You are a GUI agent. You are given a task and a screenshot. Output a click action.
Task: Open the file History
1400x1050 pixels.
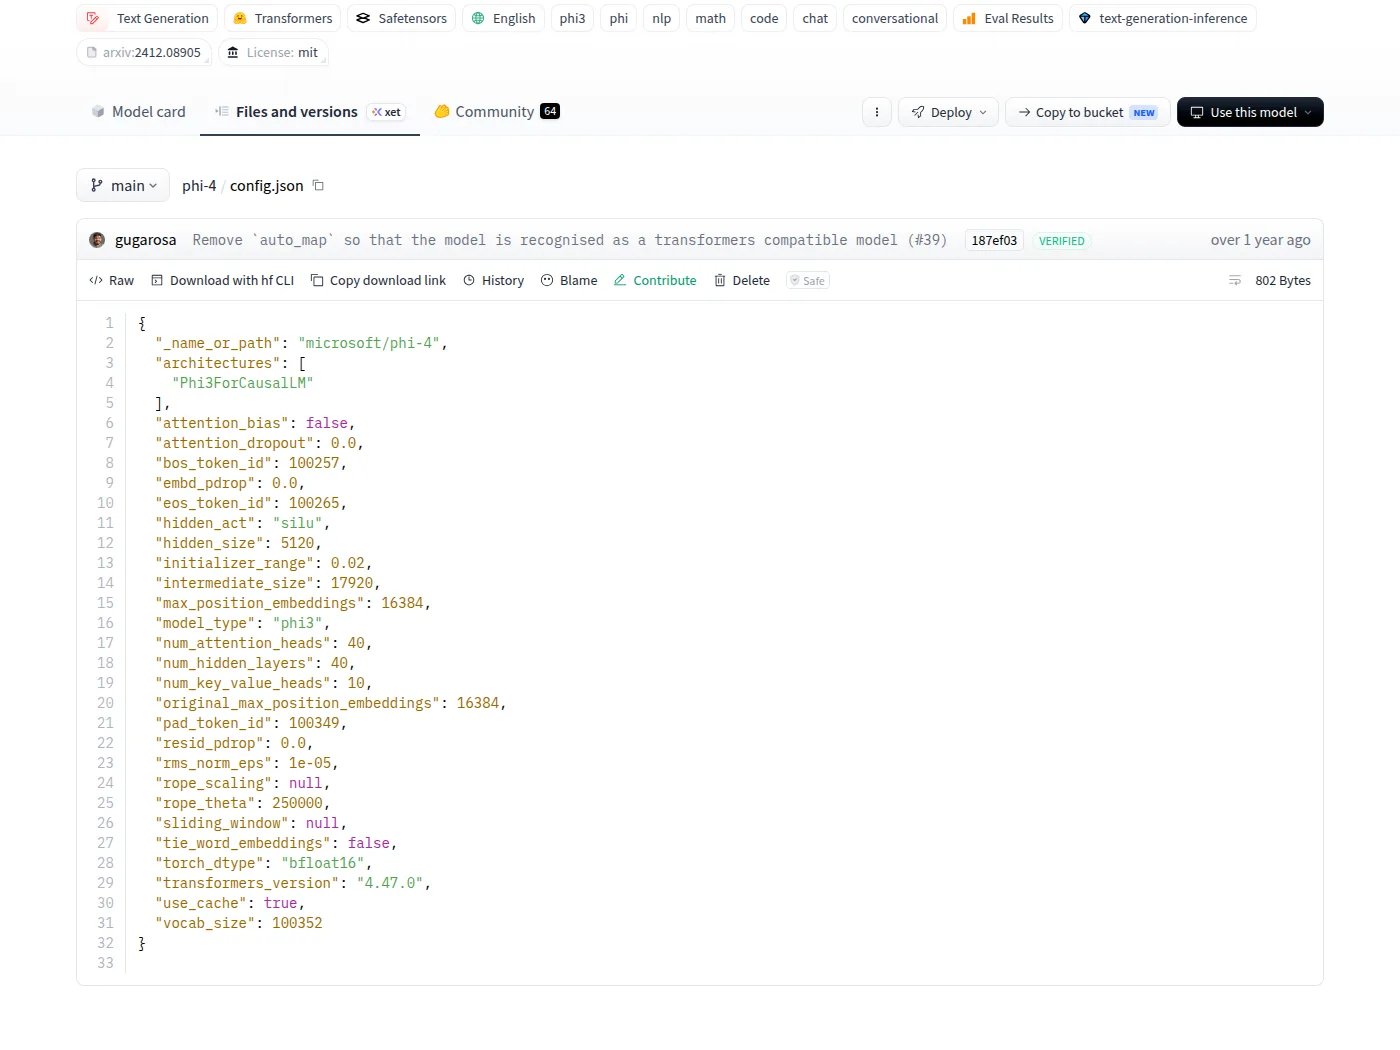[x=493, y=280]
